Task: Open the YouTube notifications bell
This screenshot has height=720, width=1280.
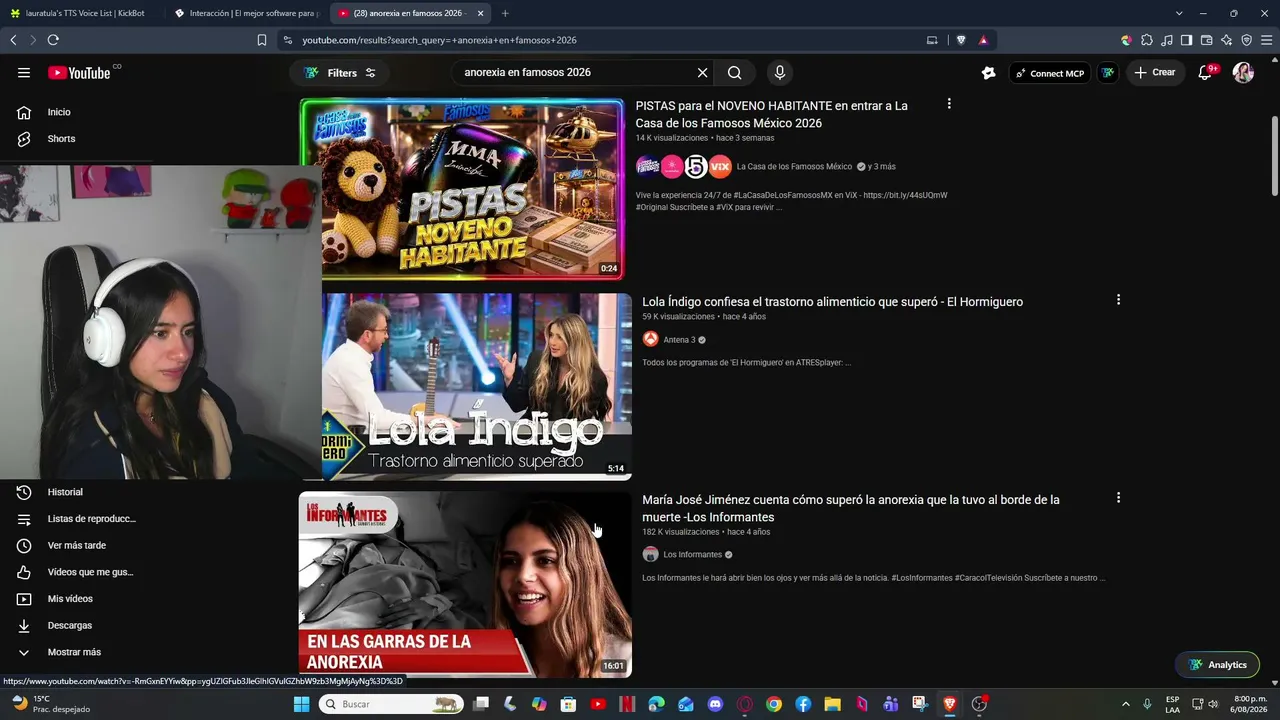Action: (1206, 72)
